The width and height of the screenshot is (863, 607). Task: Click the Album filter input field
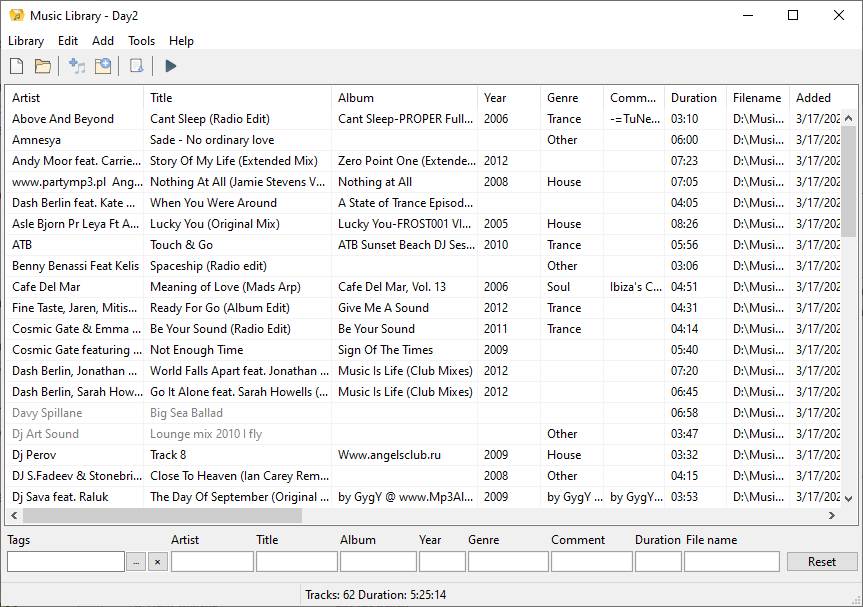click(x=378, y=562)
